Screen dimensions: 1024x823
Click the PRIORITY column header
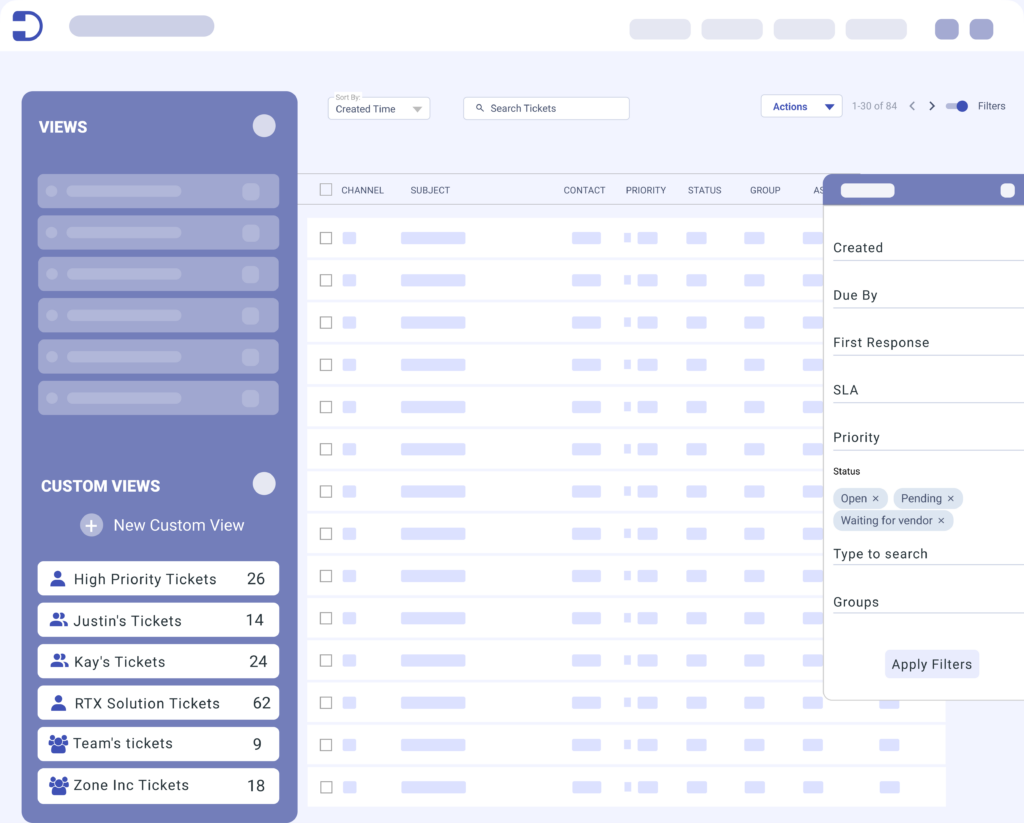(x=645, y=190)
